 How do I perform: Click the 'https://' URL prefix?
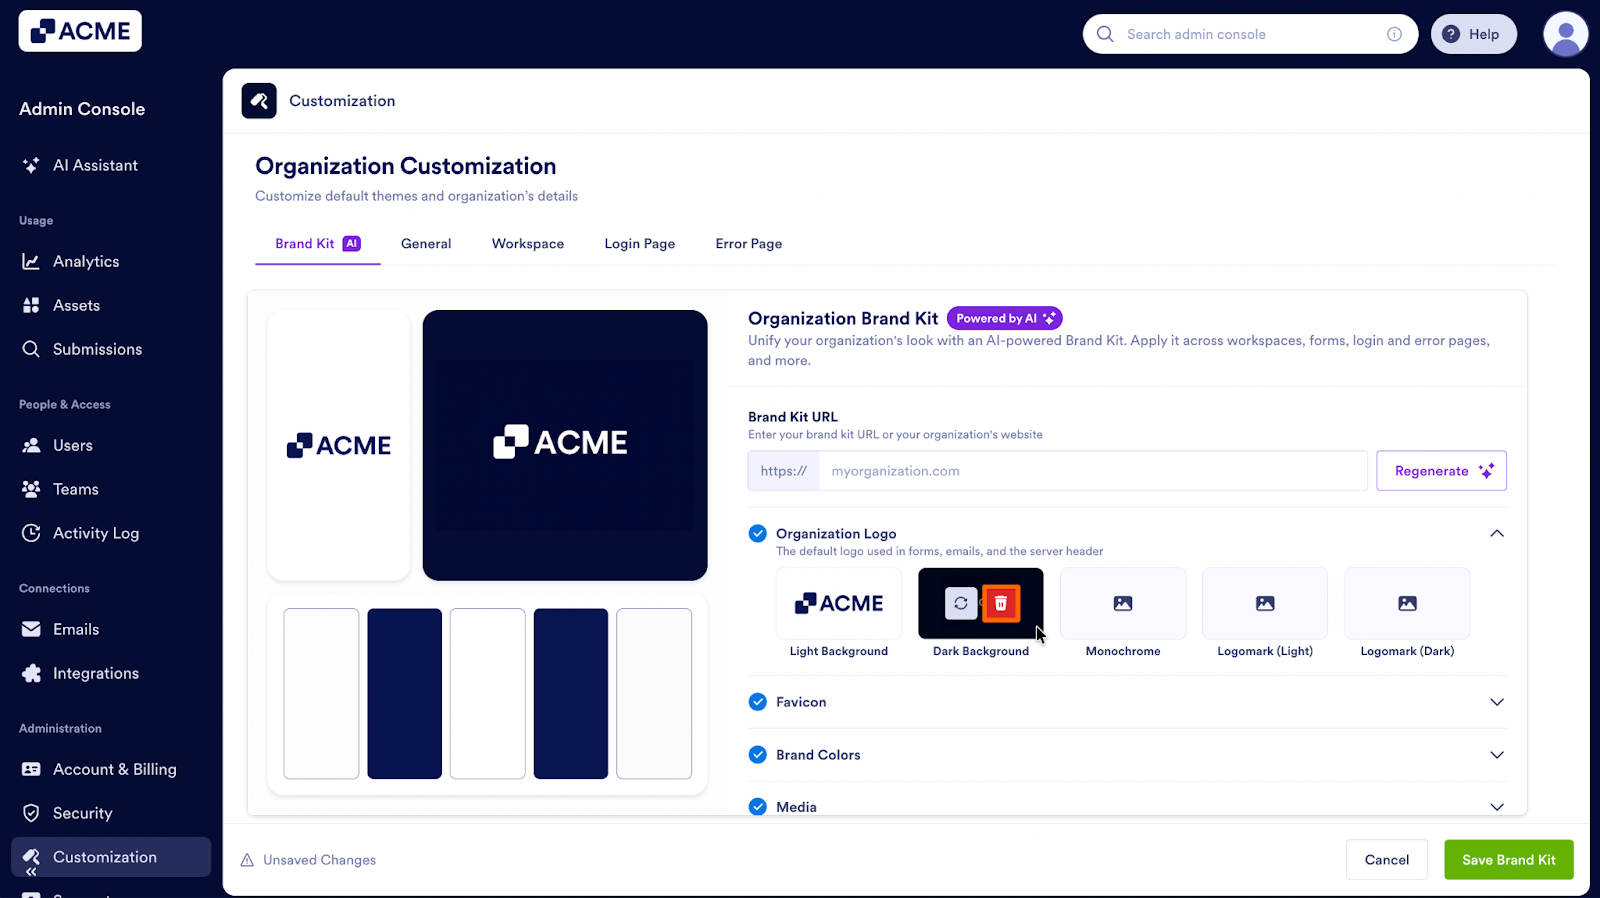pyautogui.click(x=784, y=471)
